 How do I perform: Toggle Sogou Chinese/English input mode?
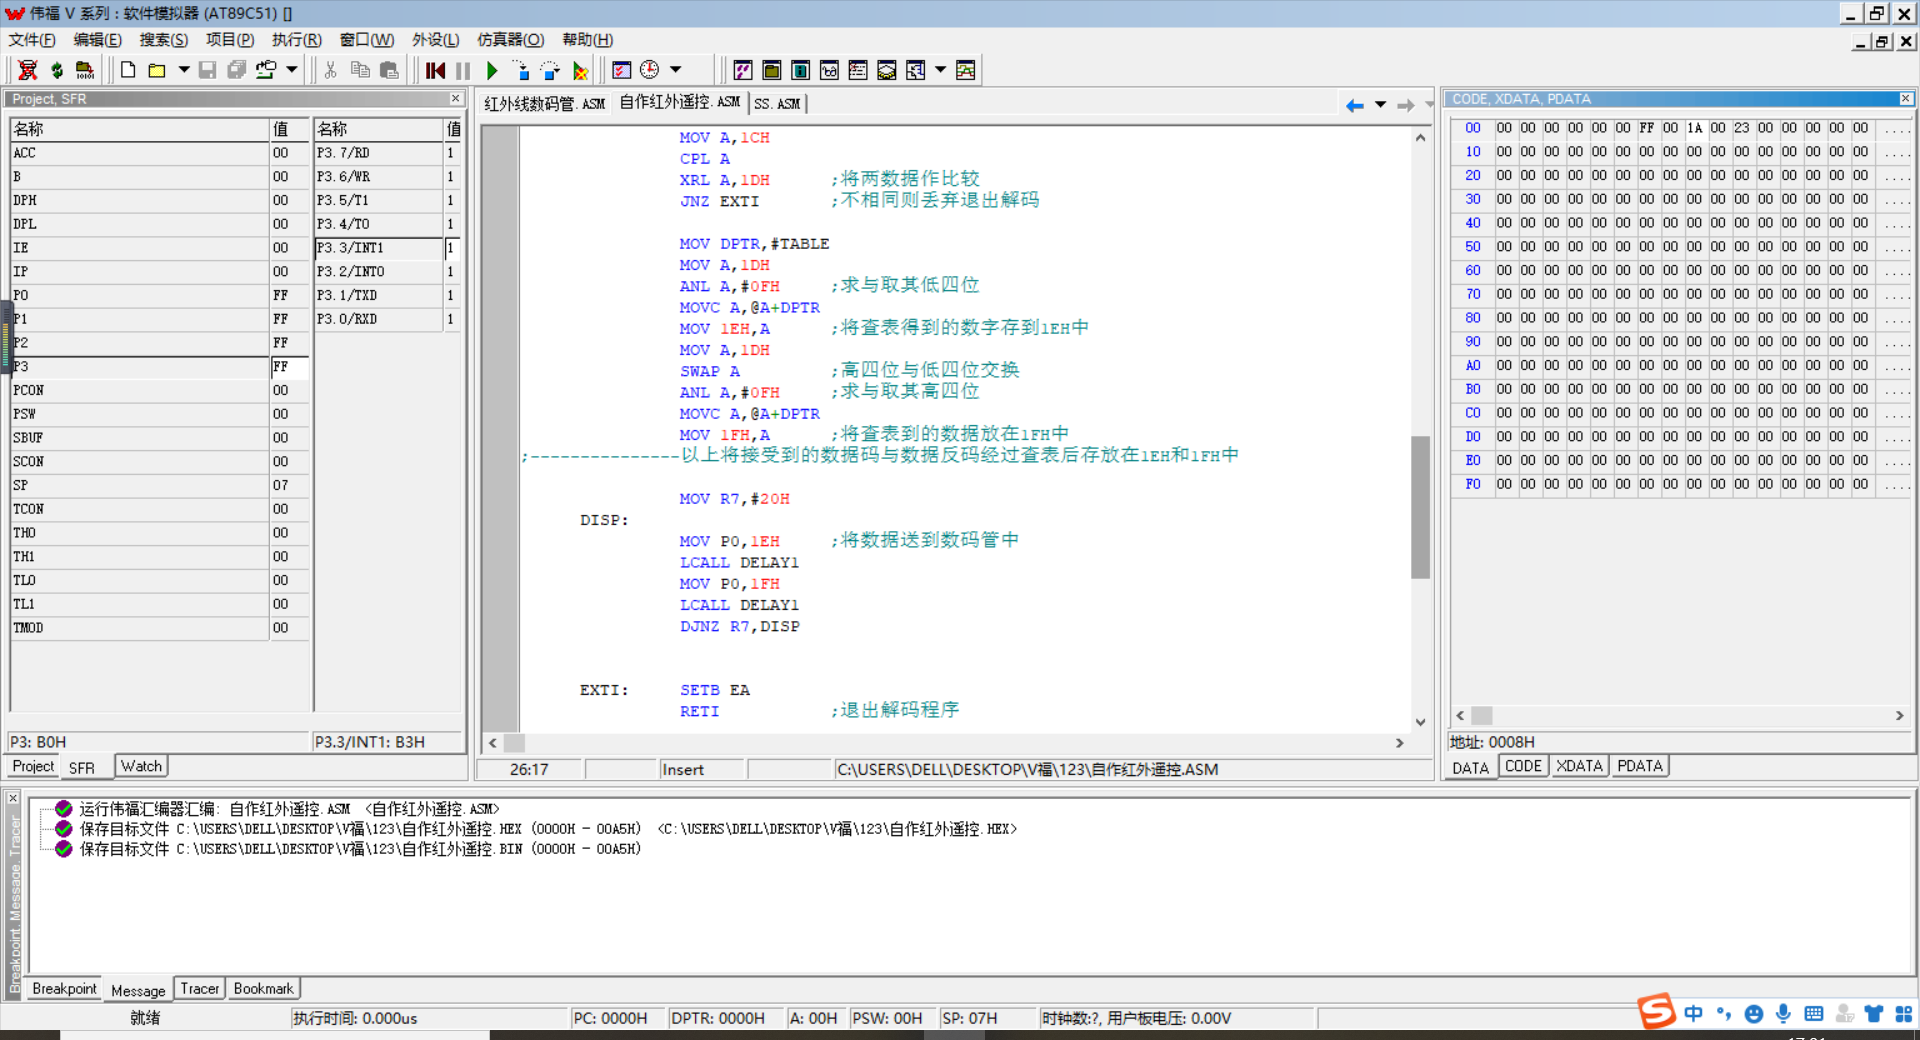[1693, 1013]
